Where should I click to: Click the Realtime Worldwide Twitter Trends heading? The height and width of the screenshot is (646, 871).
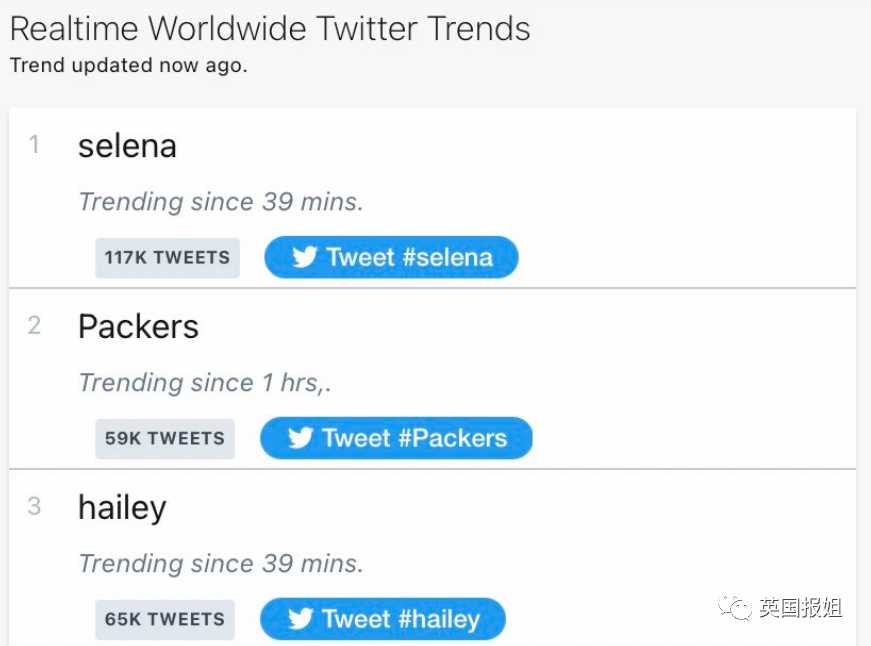270,28
